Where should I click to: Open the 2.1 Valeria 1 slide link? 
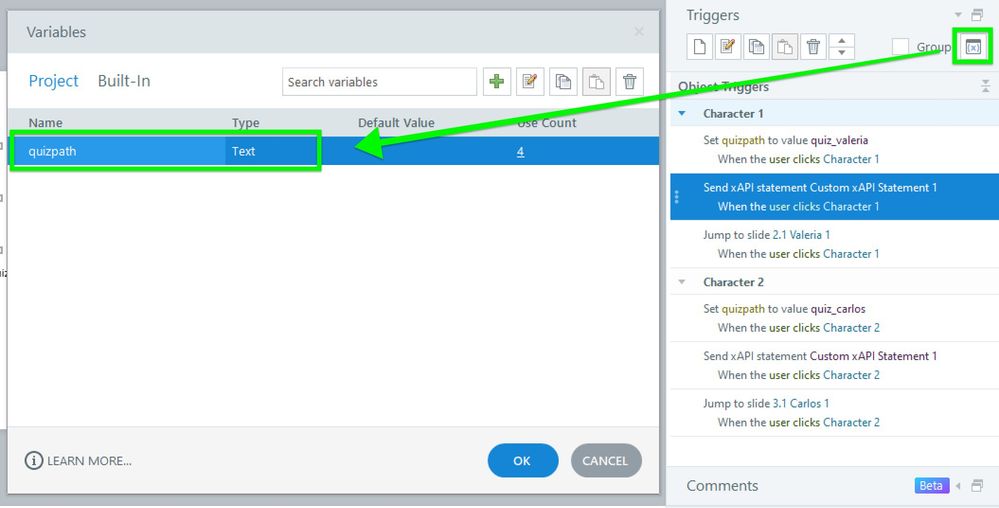pos(801,235)
